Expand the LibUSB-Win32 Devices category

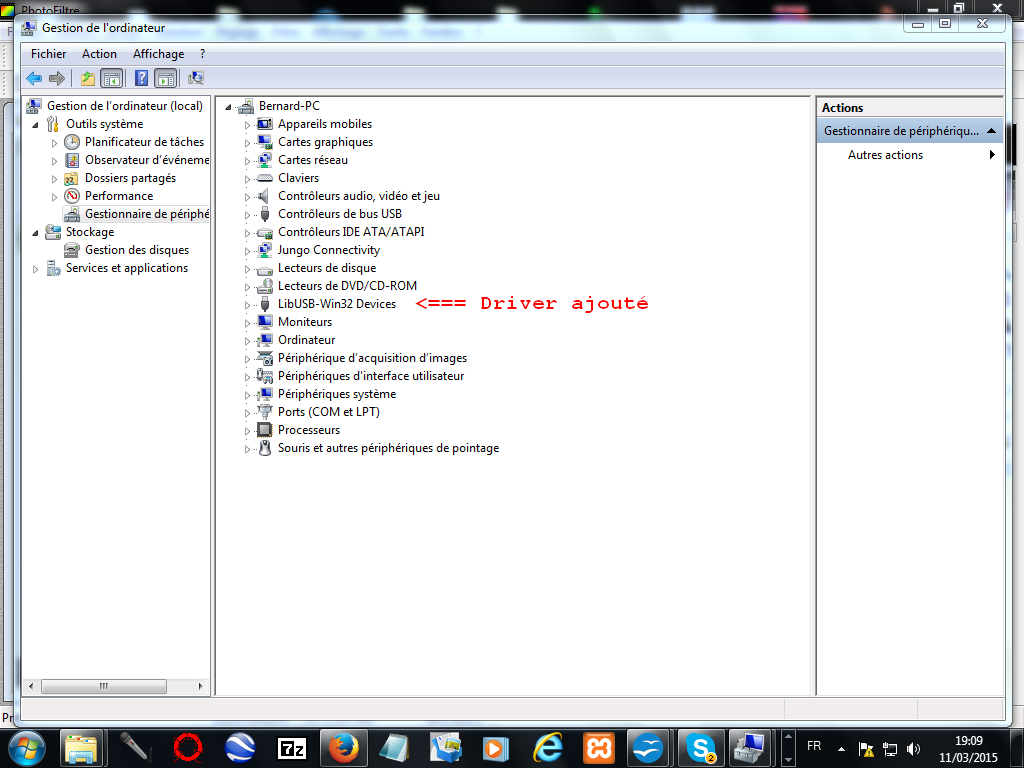click(x=248, y=304)
